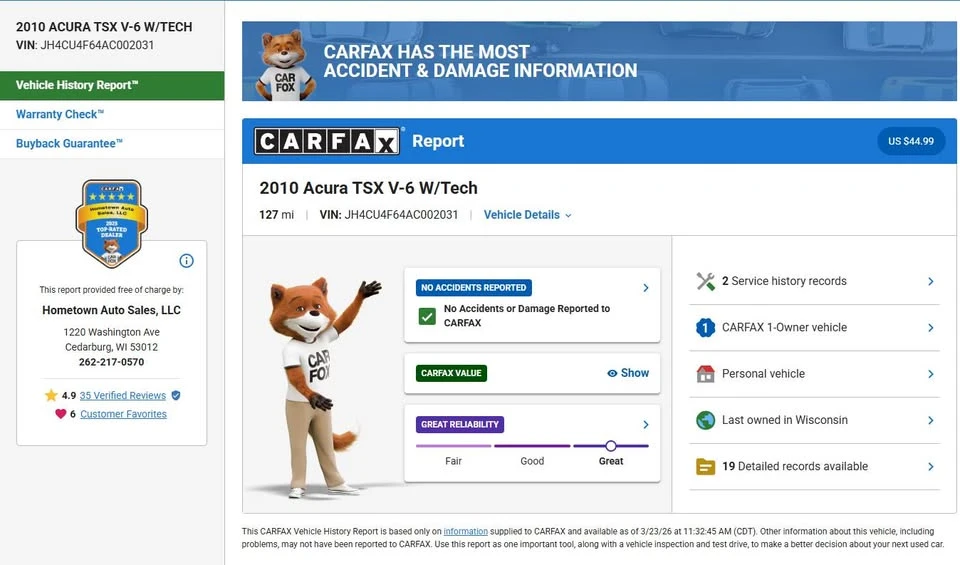Click the US $44.99 price button
Screen dimensions: 960x565
pos(910,141)
